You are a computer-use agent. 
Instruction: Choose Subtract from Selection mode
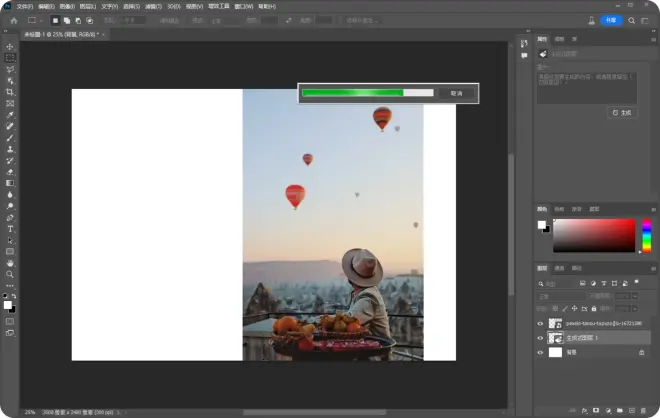[x=78, y=20]
